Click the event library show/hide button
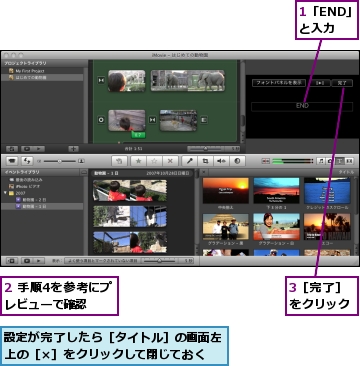 click(12, 261)
